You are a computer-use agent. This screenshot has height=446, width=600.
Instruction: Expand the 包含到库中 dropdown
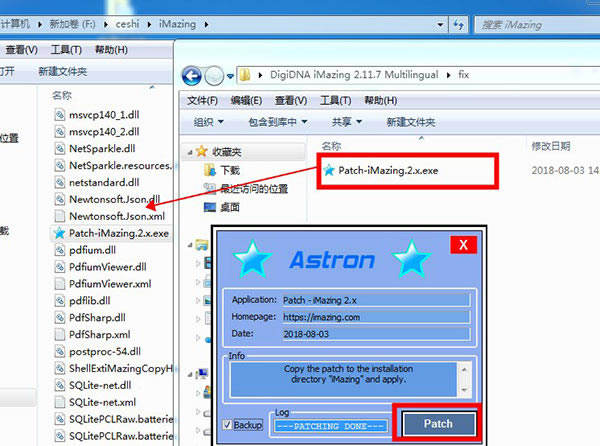277,122
